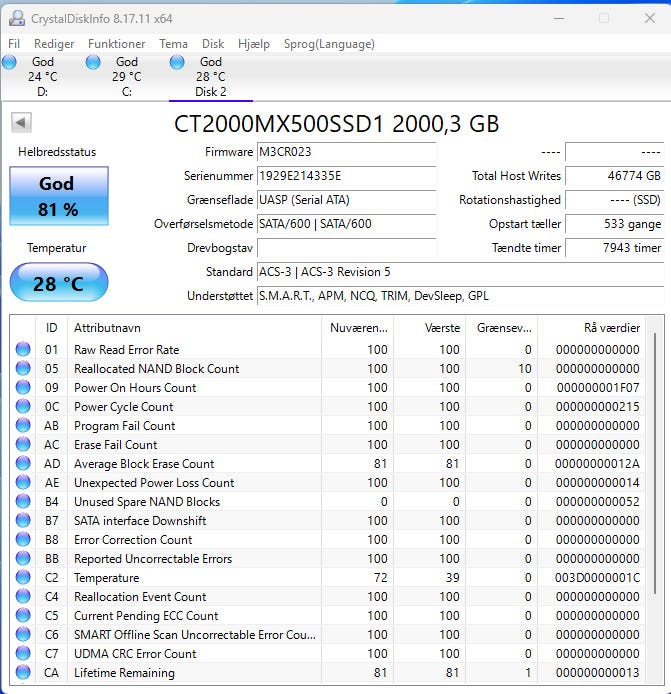The height and width of the screenshot is (694, 671).
Task: Click the Serienummer value field
Action: coord(346,176)
